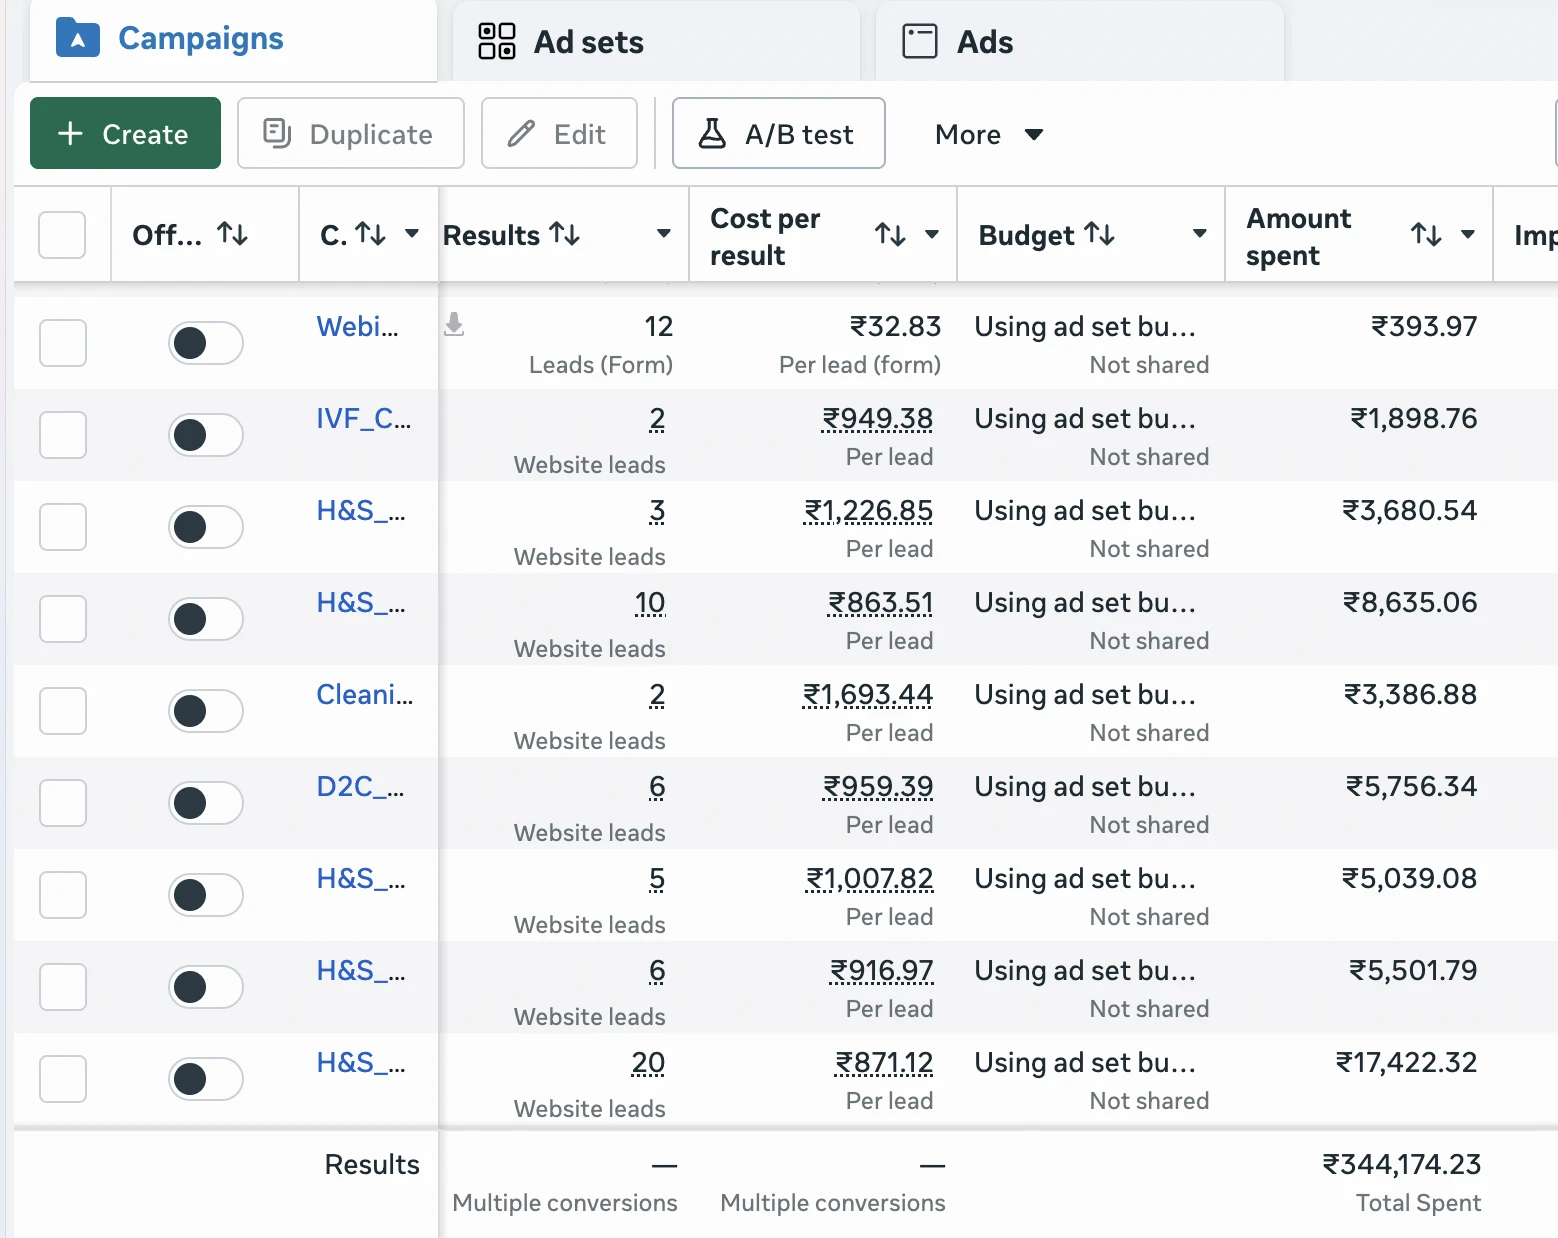Open the More dropdown menu
This screenshot has width=1558, height=1238.
tap(989, 134)
